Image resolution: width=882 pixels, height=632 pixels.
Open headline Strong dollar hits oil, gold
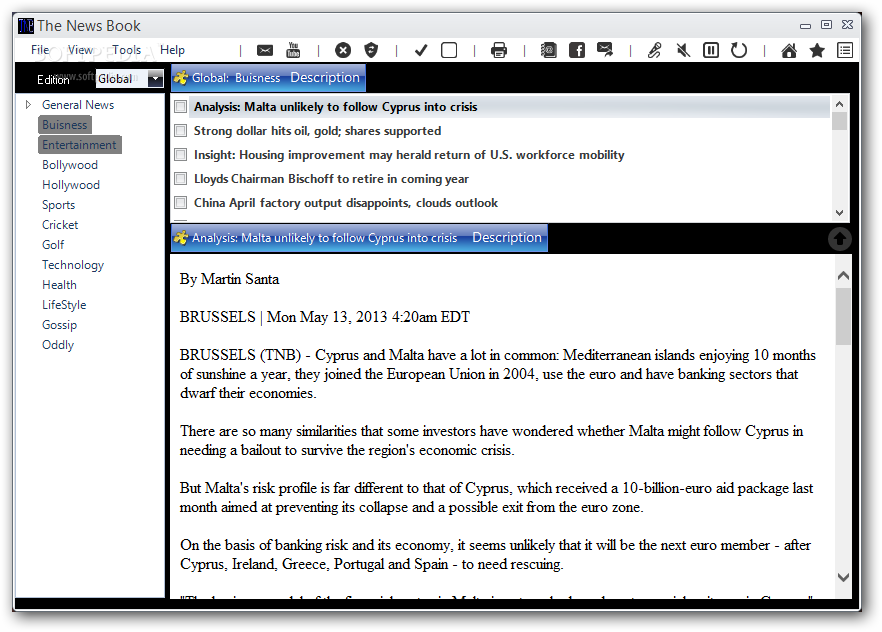317,131
